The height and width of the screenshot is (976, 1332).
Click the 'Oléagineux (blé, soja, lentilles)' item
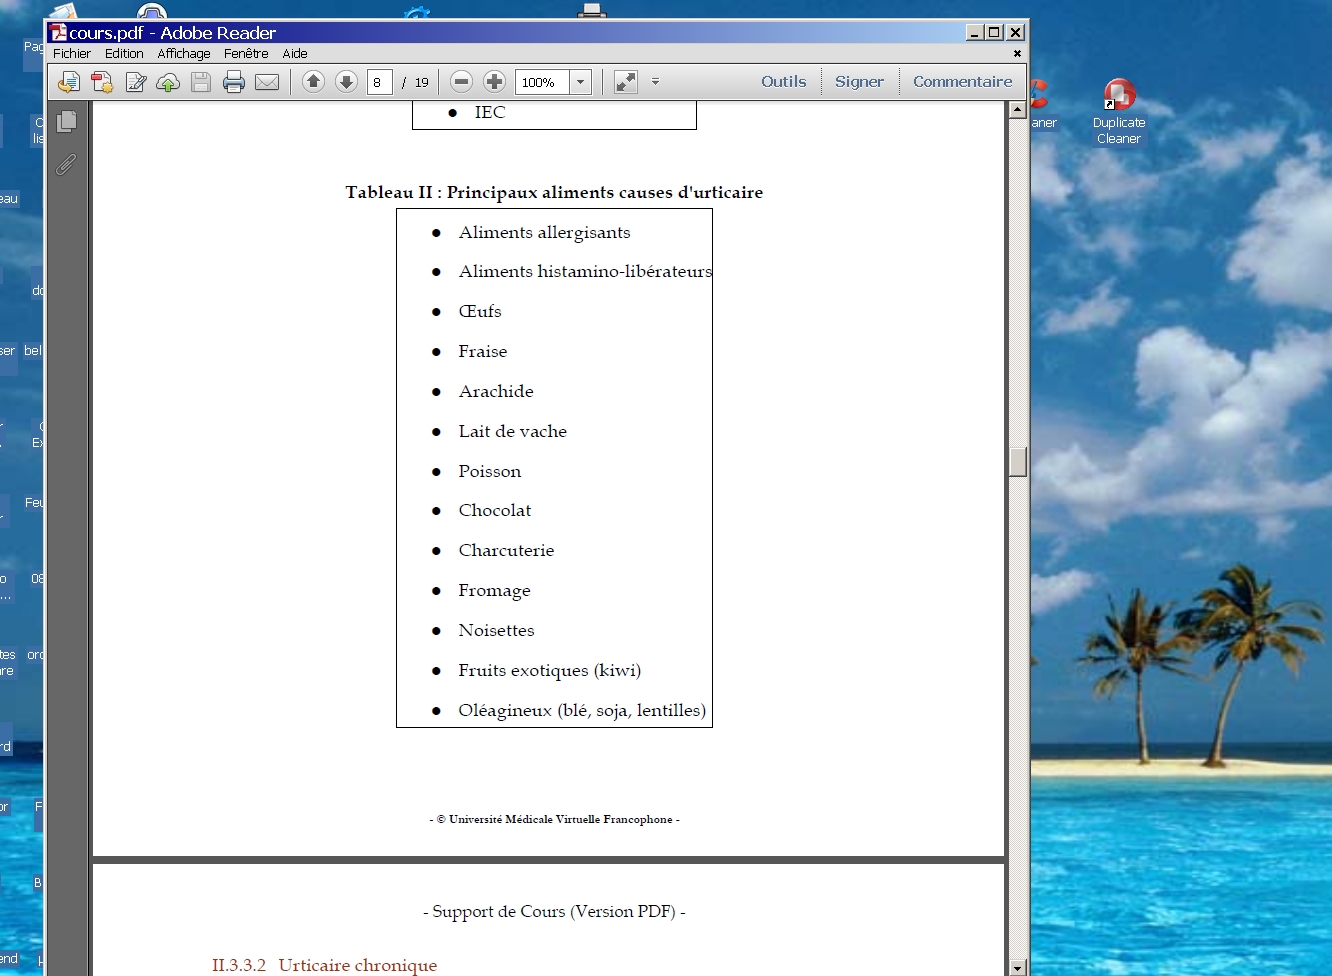582,710
